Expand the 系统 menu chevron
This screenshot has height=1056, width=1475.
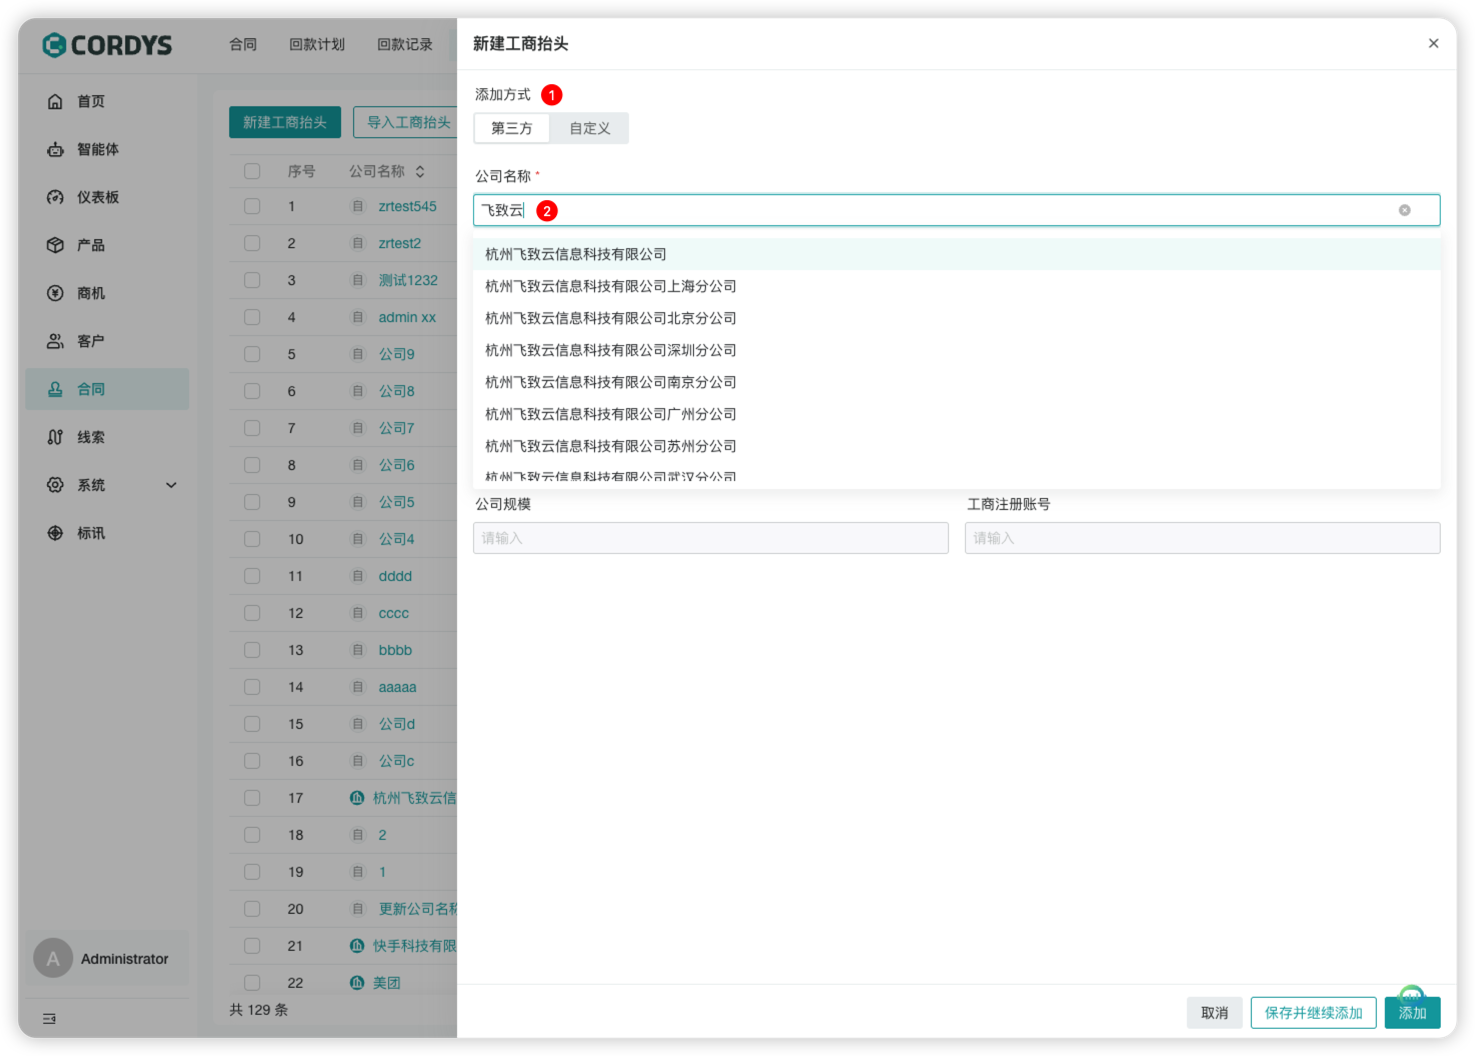171,485
